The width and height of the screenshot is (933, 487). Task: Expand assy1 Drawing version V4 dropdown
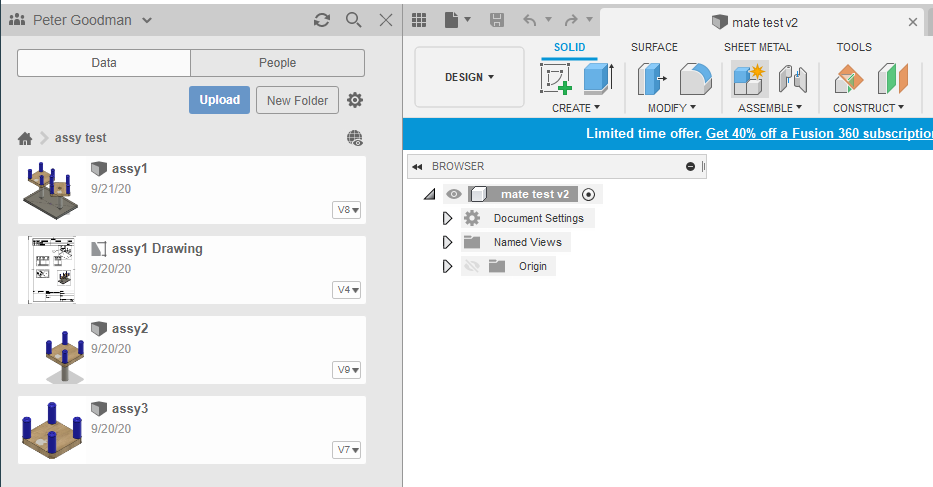(x=346, y=290)
